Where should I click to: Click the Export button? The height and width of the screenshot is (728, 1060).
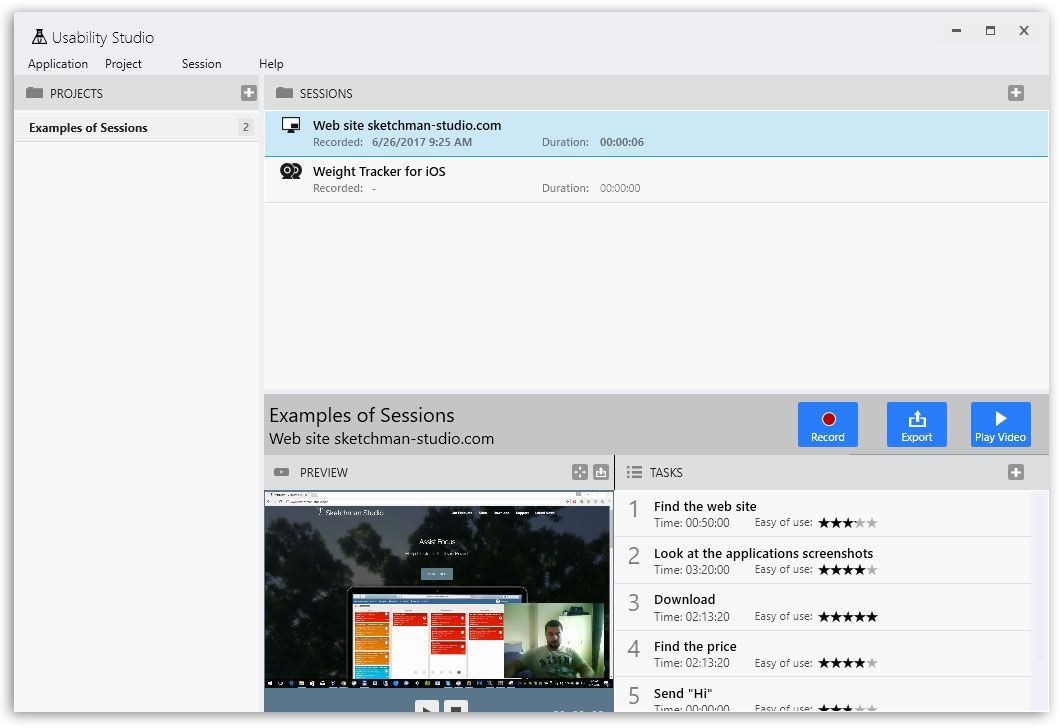916,425
